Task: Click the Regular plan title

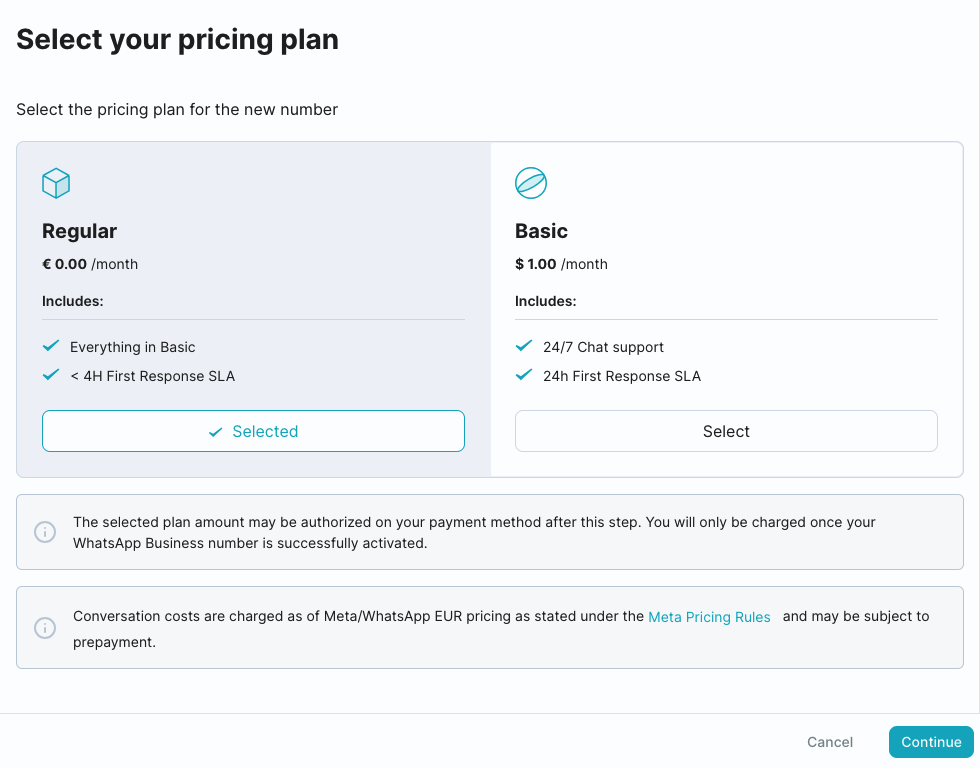Action: pos(79,231)
